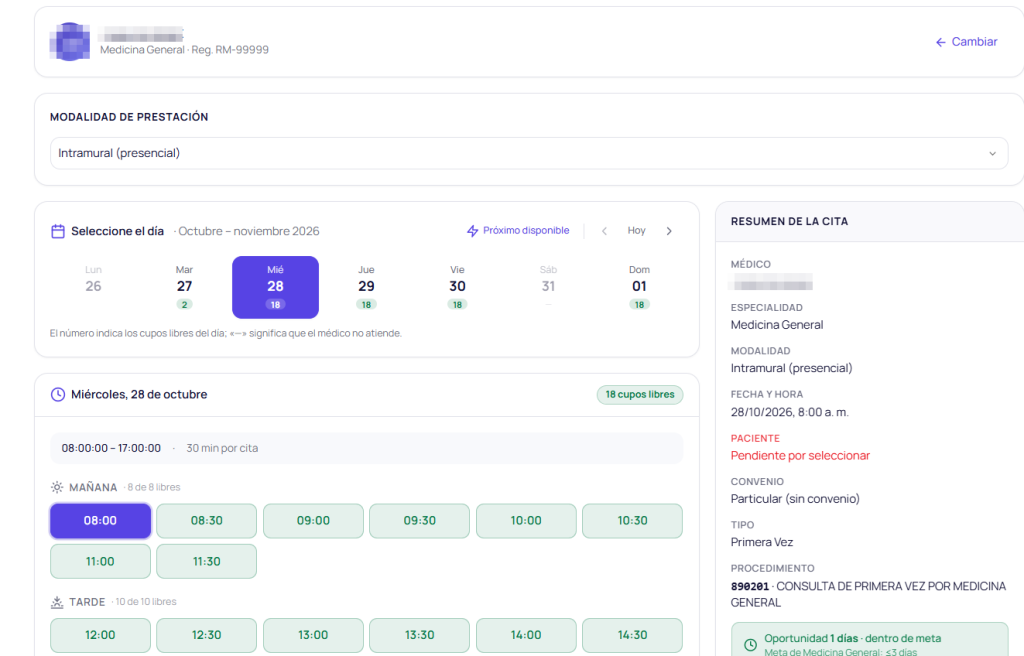Jump to the Próximo disponible slot

[518, 231]
